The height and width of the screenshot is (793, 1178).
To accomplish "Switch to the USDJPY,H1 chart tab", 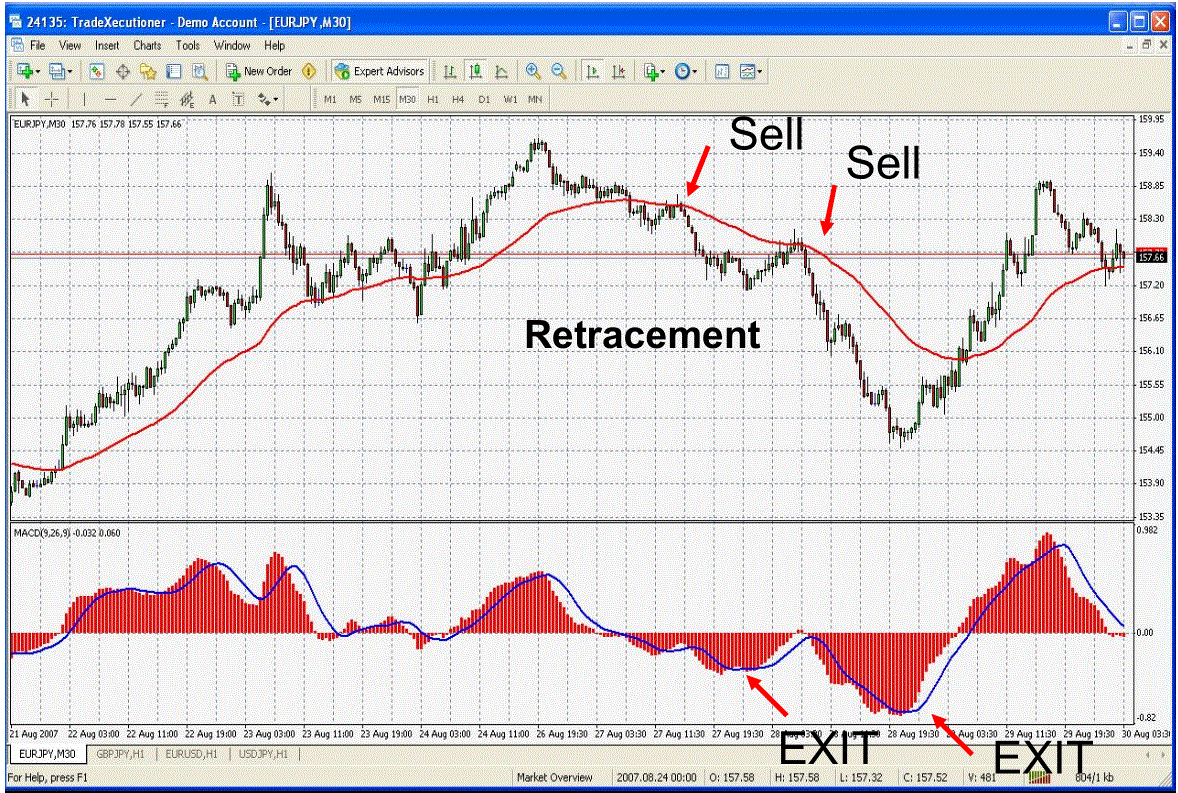I will point(263,754).
